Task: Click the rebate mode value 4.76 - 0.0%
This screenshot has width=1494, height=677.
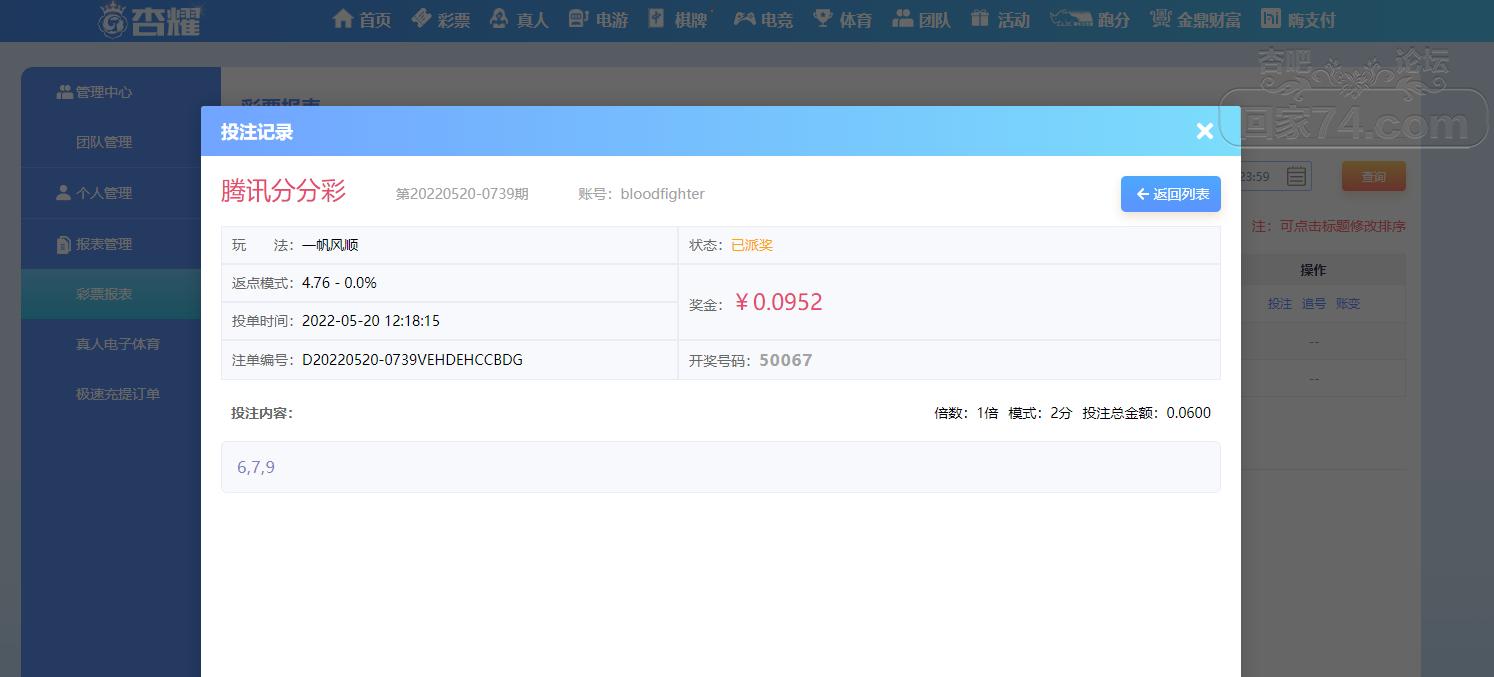Action: pyautogui.click(x=339, y=283)
